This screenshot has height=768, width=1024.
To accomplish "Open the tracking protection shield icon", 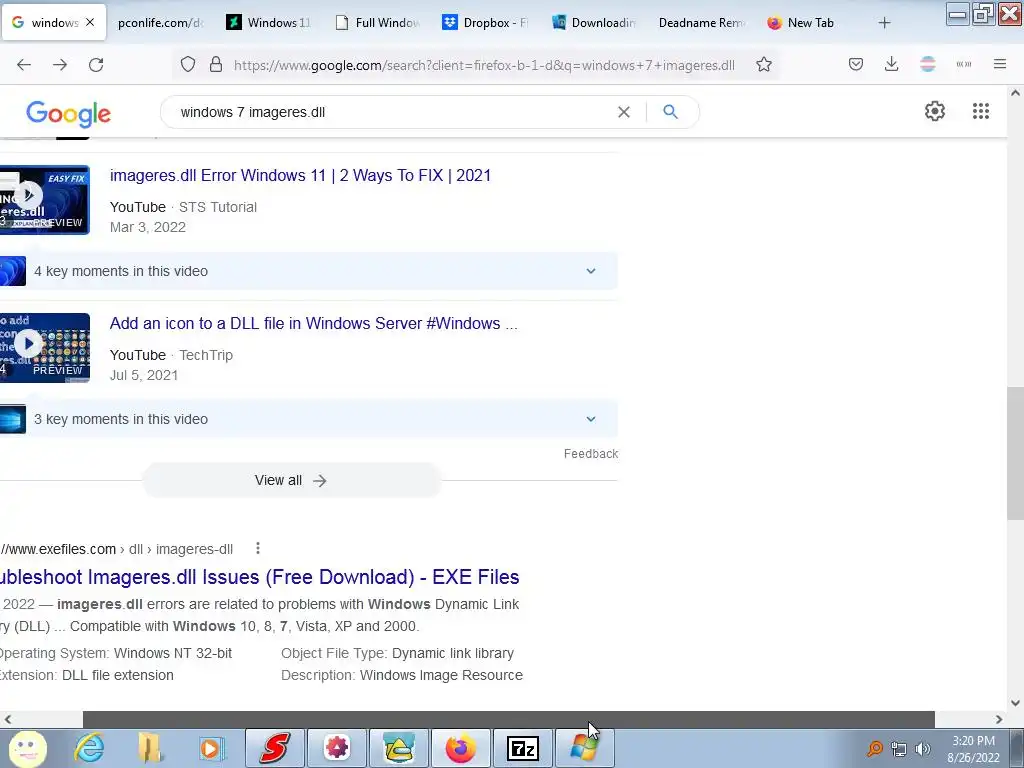I will coord(188,65).
